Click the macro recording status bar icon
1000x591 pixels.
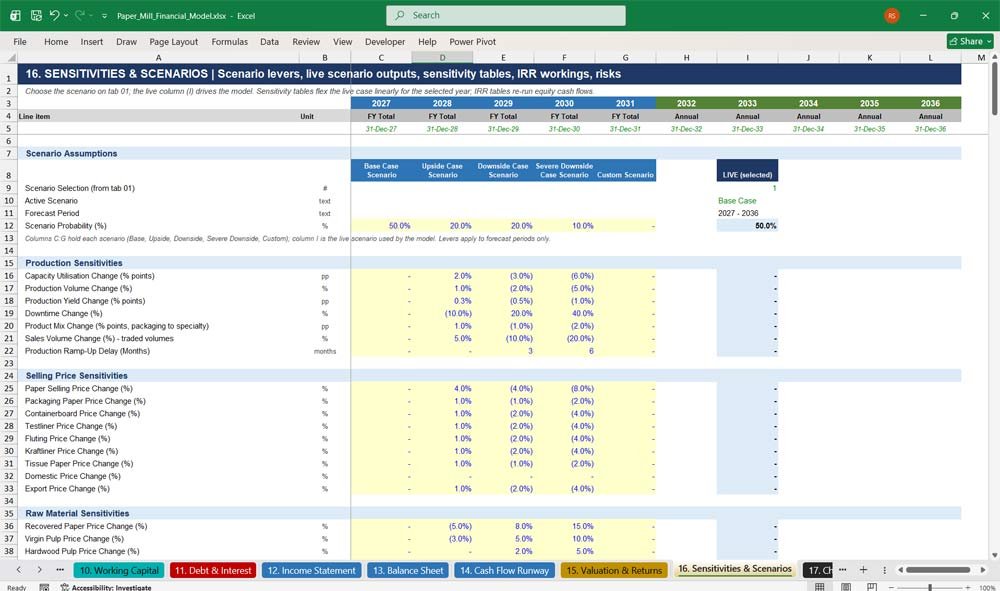(x=44, y=587)
